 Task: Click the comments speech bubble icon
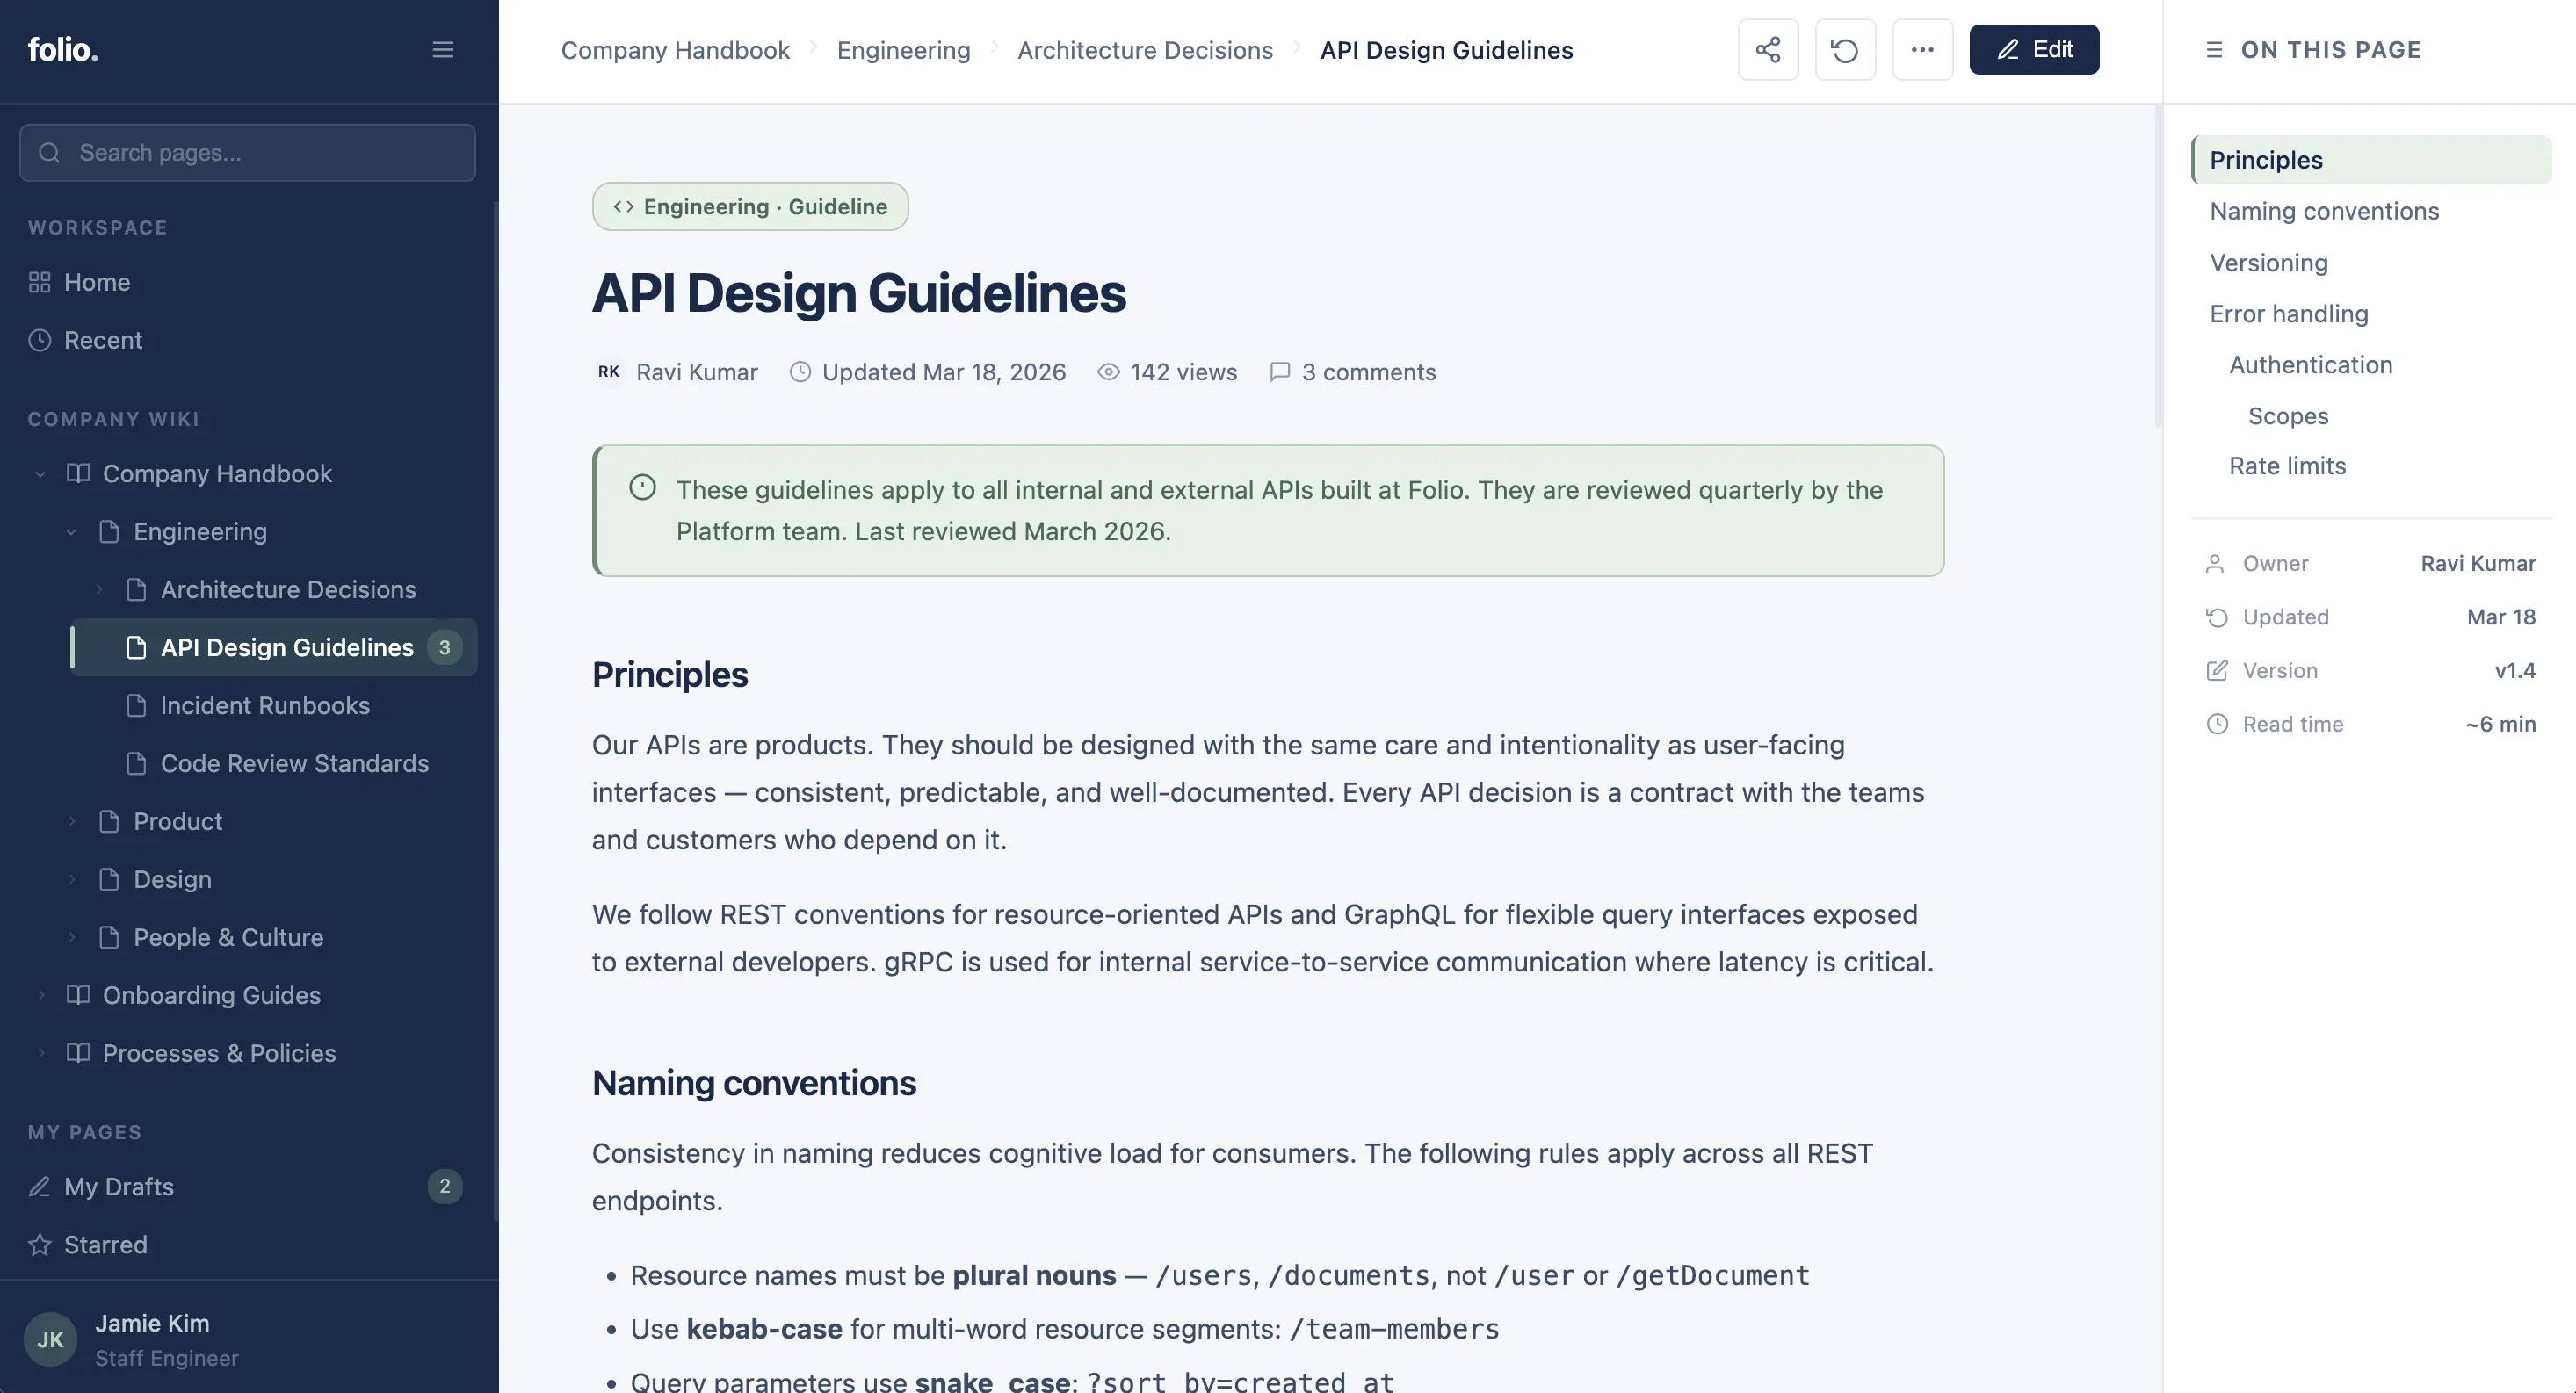1280,372
